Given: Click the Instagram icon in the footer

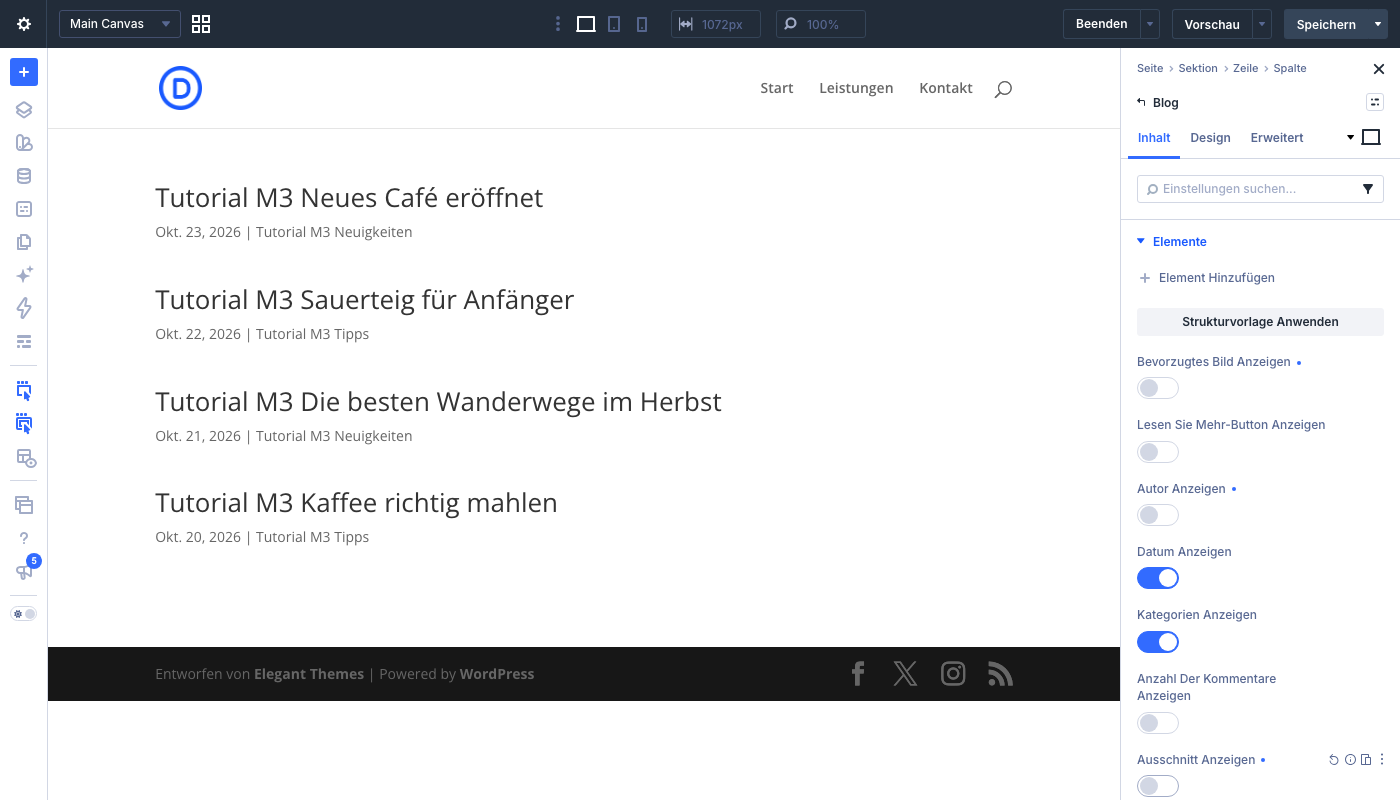Looking at the screenshot, I should 953,674.
